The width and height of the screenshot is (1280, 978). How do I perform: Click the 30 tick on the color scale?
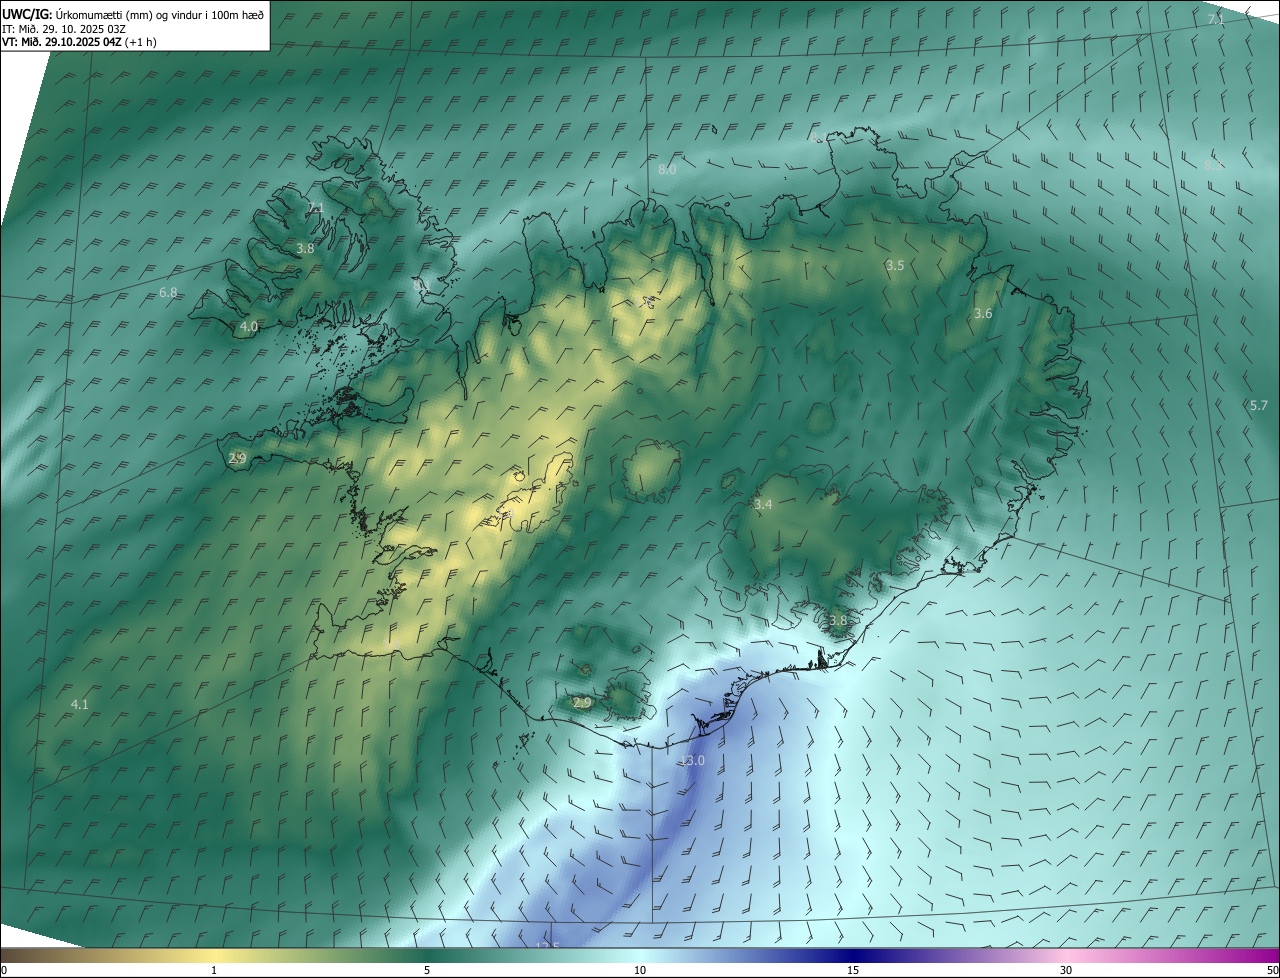pyautogui.click(x=1066, y=970)
